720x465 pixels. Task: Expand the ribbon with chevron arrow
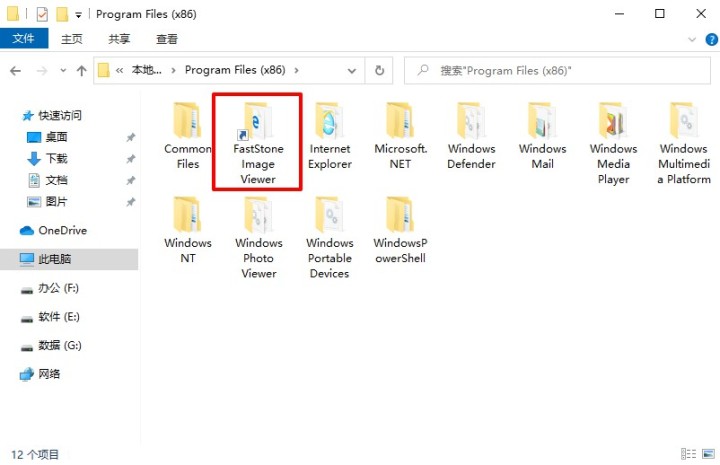point(692,39)
